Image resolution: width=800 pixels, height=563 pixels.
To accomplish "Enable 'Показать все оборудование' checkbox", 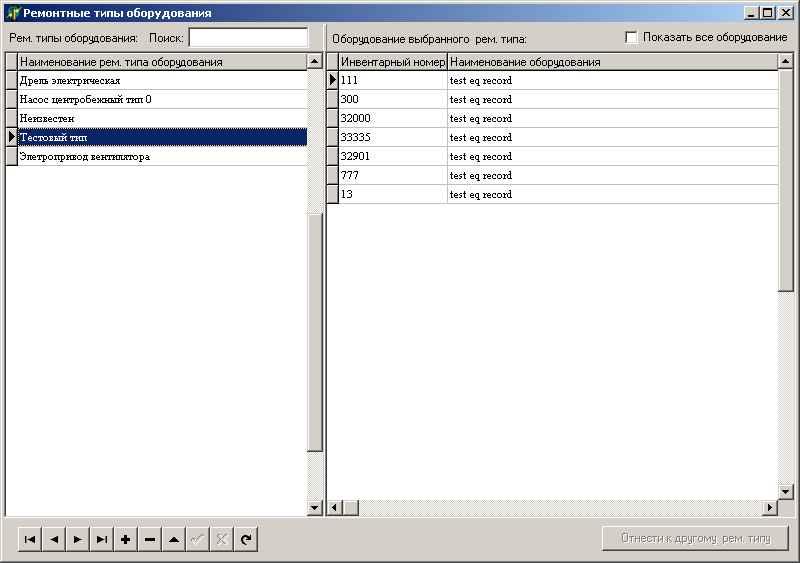I will click(631, 37).
